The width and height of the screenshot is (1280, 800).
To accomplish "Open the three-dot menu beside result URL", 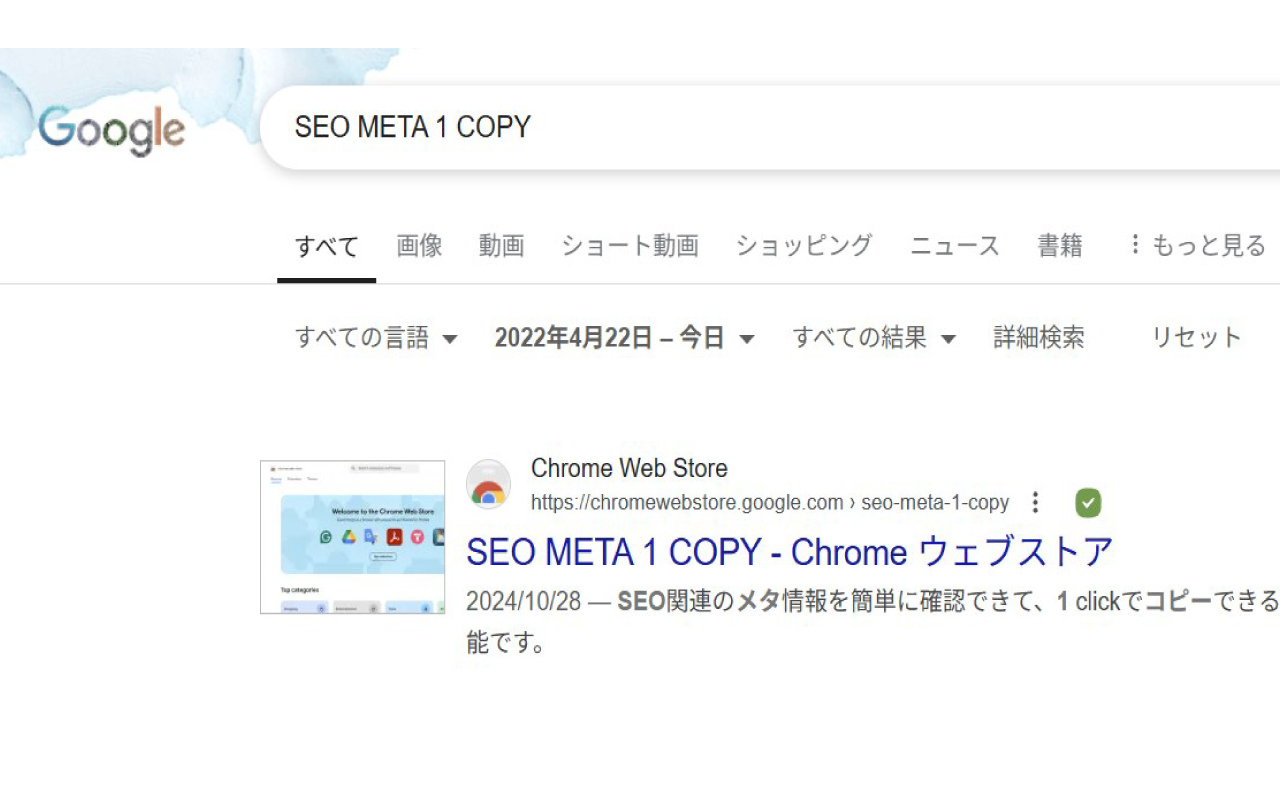I will pyautogui.click(x=1036, y=502).
